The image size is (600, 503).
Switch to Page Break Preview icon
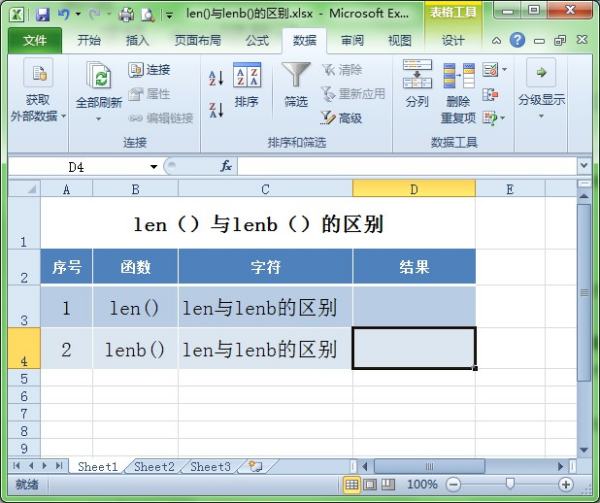(388, 484)
